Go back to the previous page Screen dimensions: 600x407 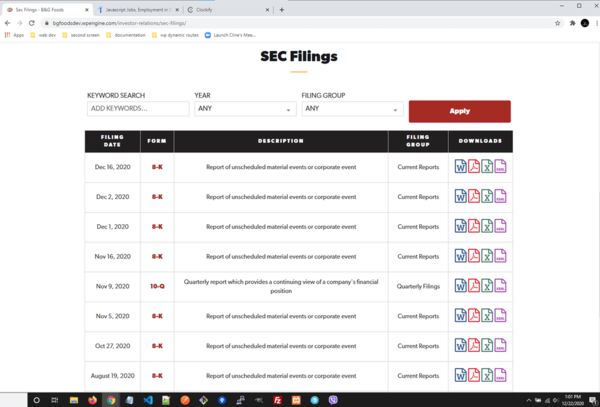tap(7, 23)
